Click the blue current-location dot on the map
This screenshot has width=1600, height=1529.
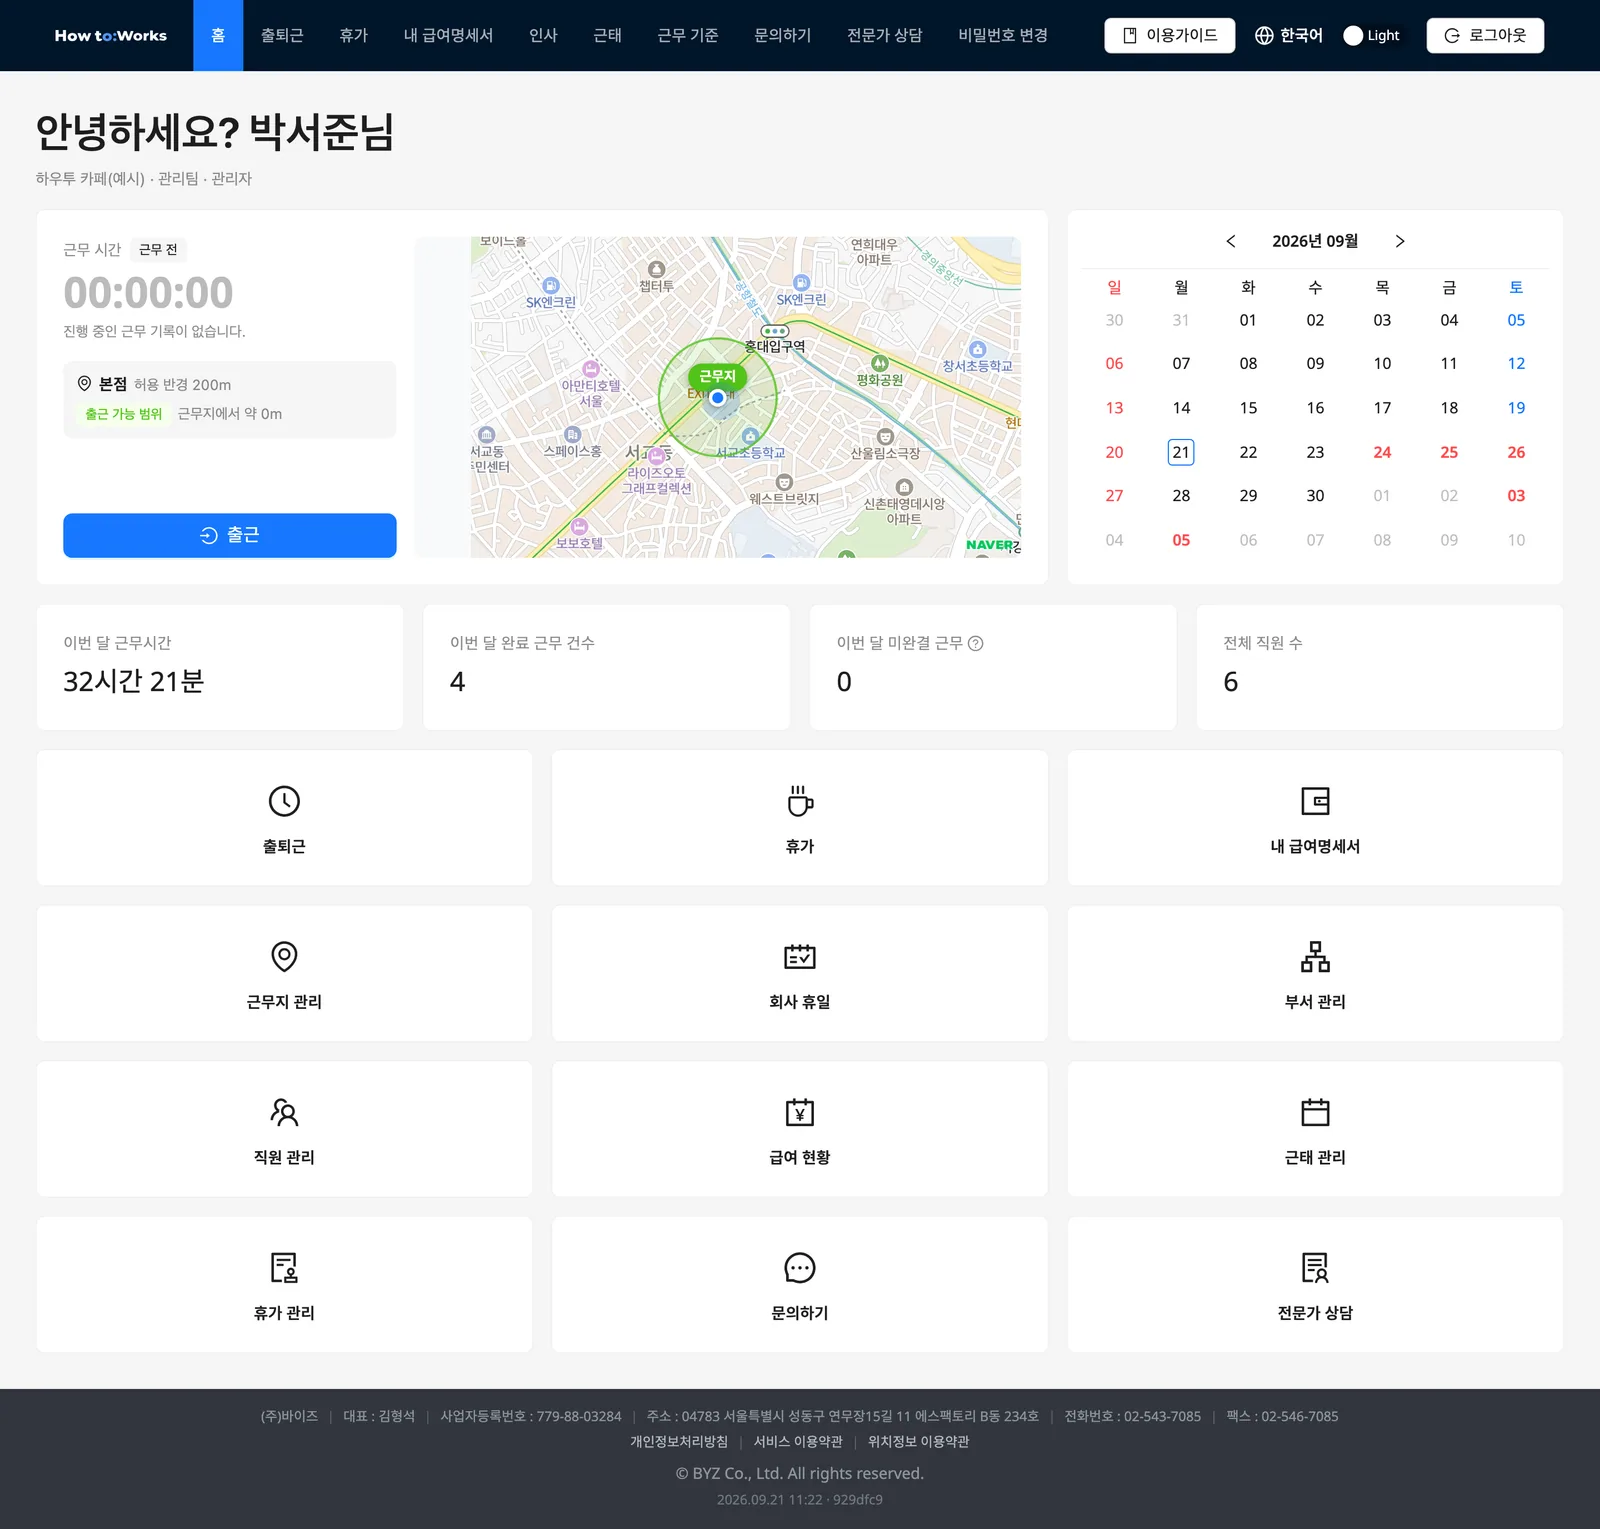pos(717,397)
